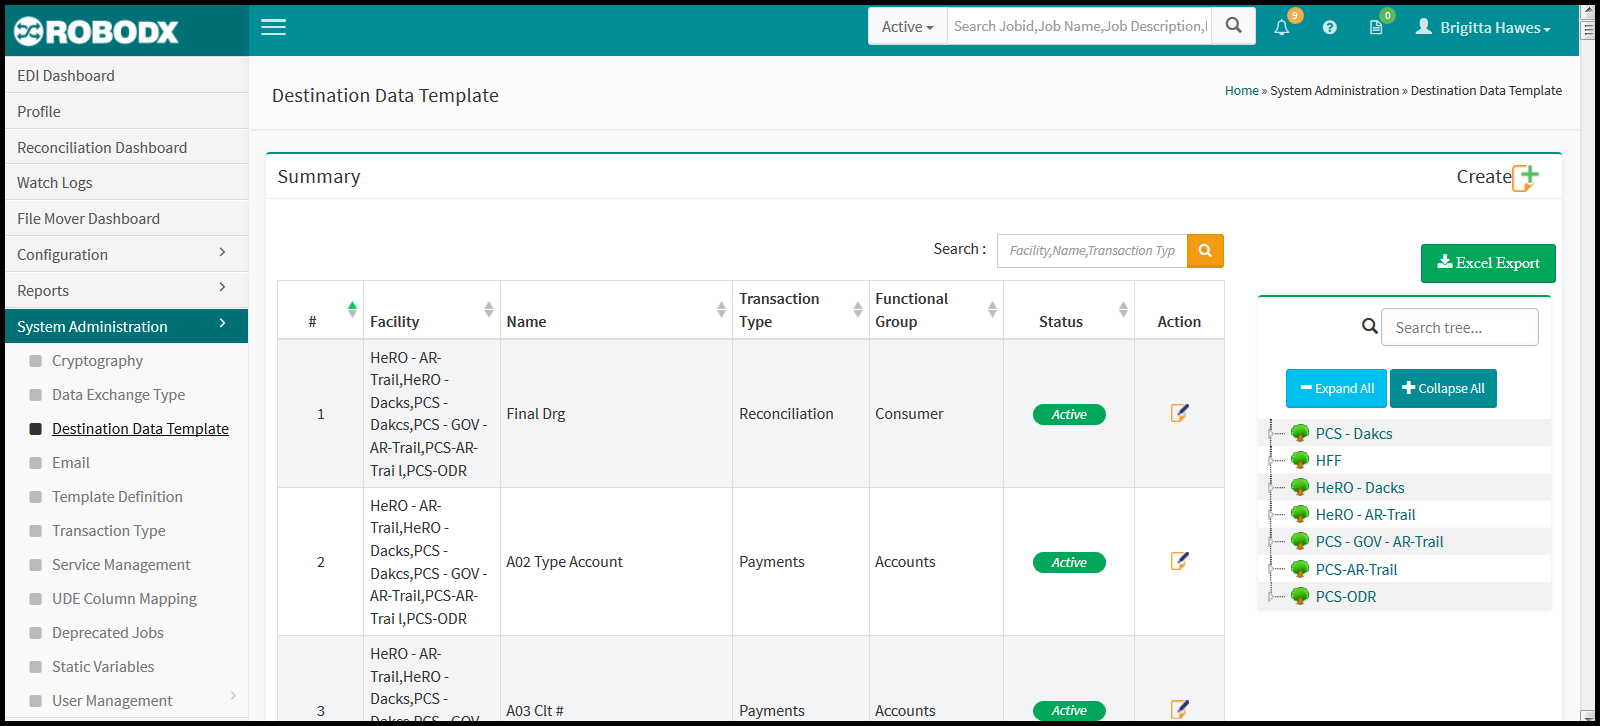Image resolution: width=1600 pixels, height=726 pixels.
Task: Open the notifications bell
Action: (1282, 28)
